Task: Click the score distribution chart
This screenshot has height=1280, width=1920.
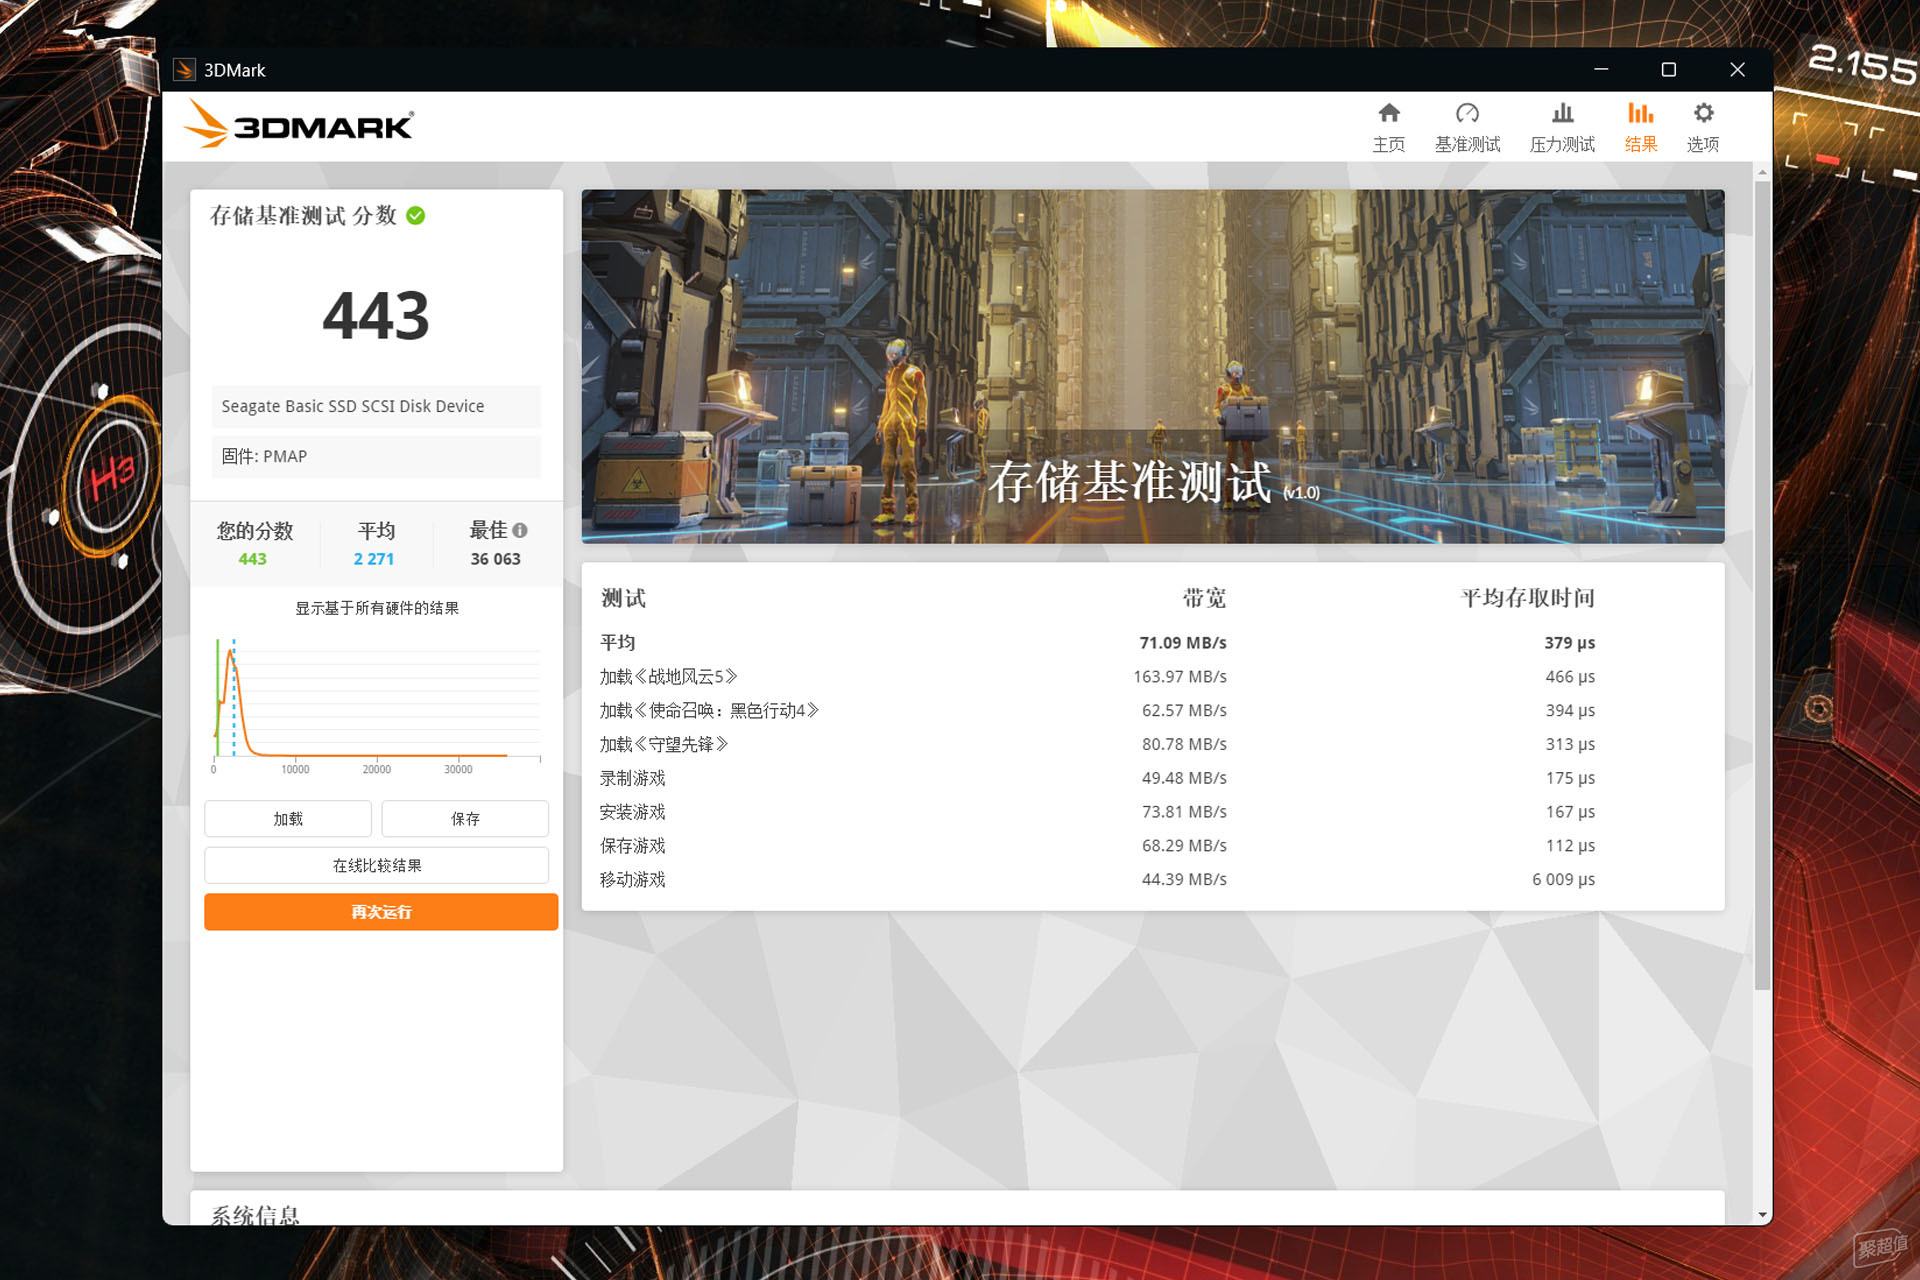Action: [377, 706]
